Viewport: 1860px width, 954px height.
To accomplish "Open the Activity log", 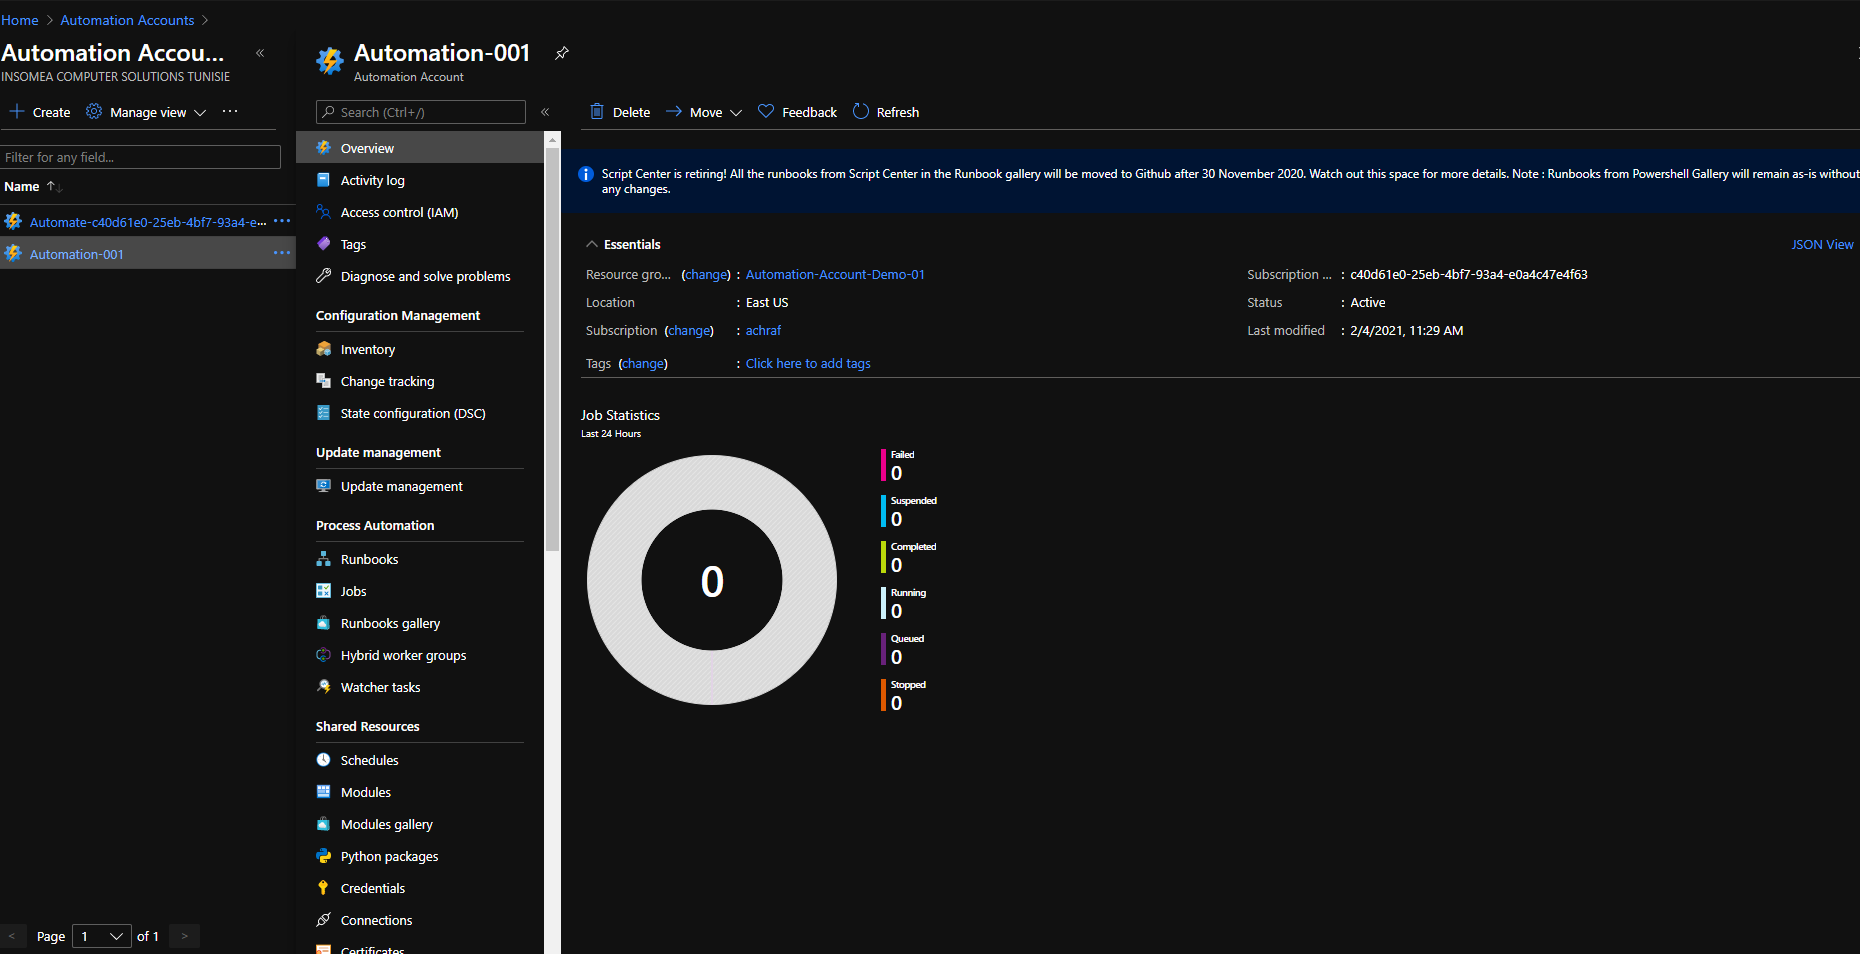I will coord(372,180).
